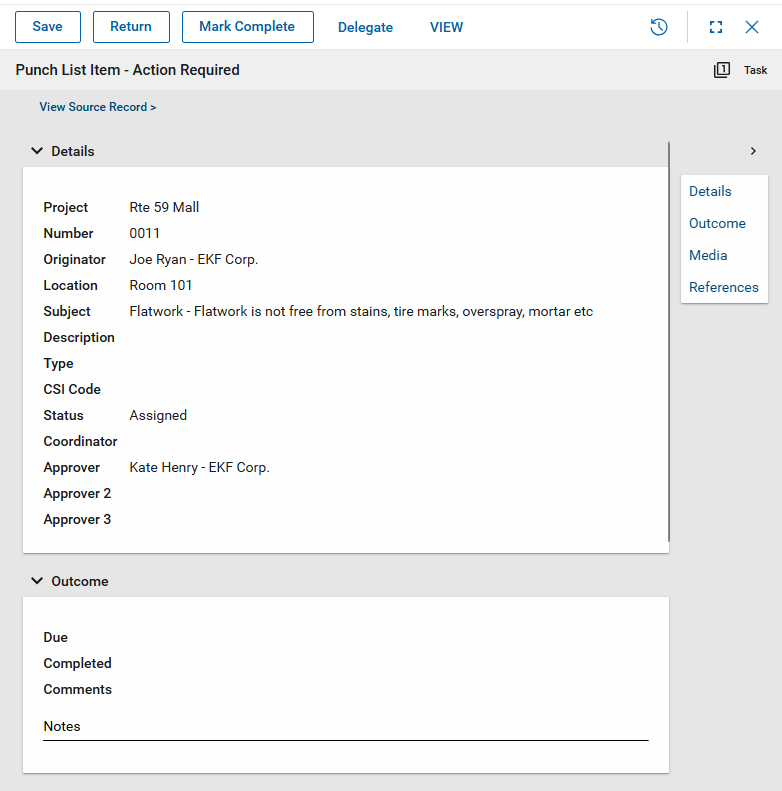
Task: Mark Complete the punch list item
Action: 247,27
